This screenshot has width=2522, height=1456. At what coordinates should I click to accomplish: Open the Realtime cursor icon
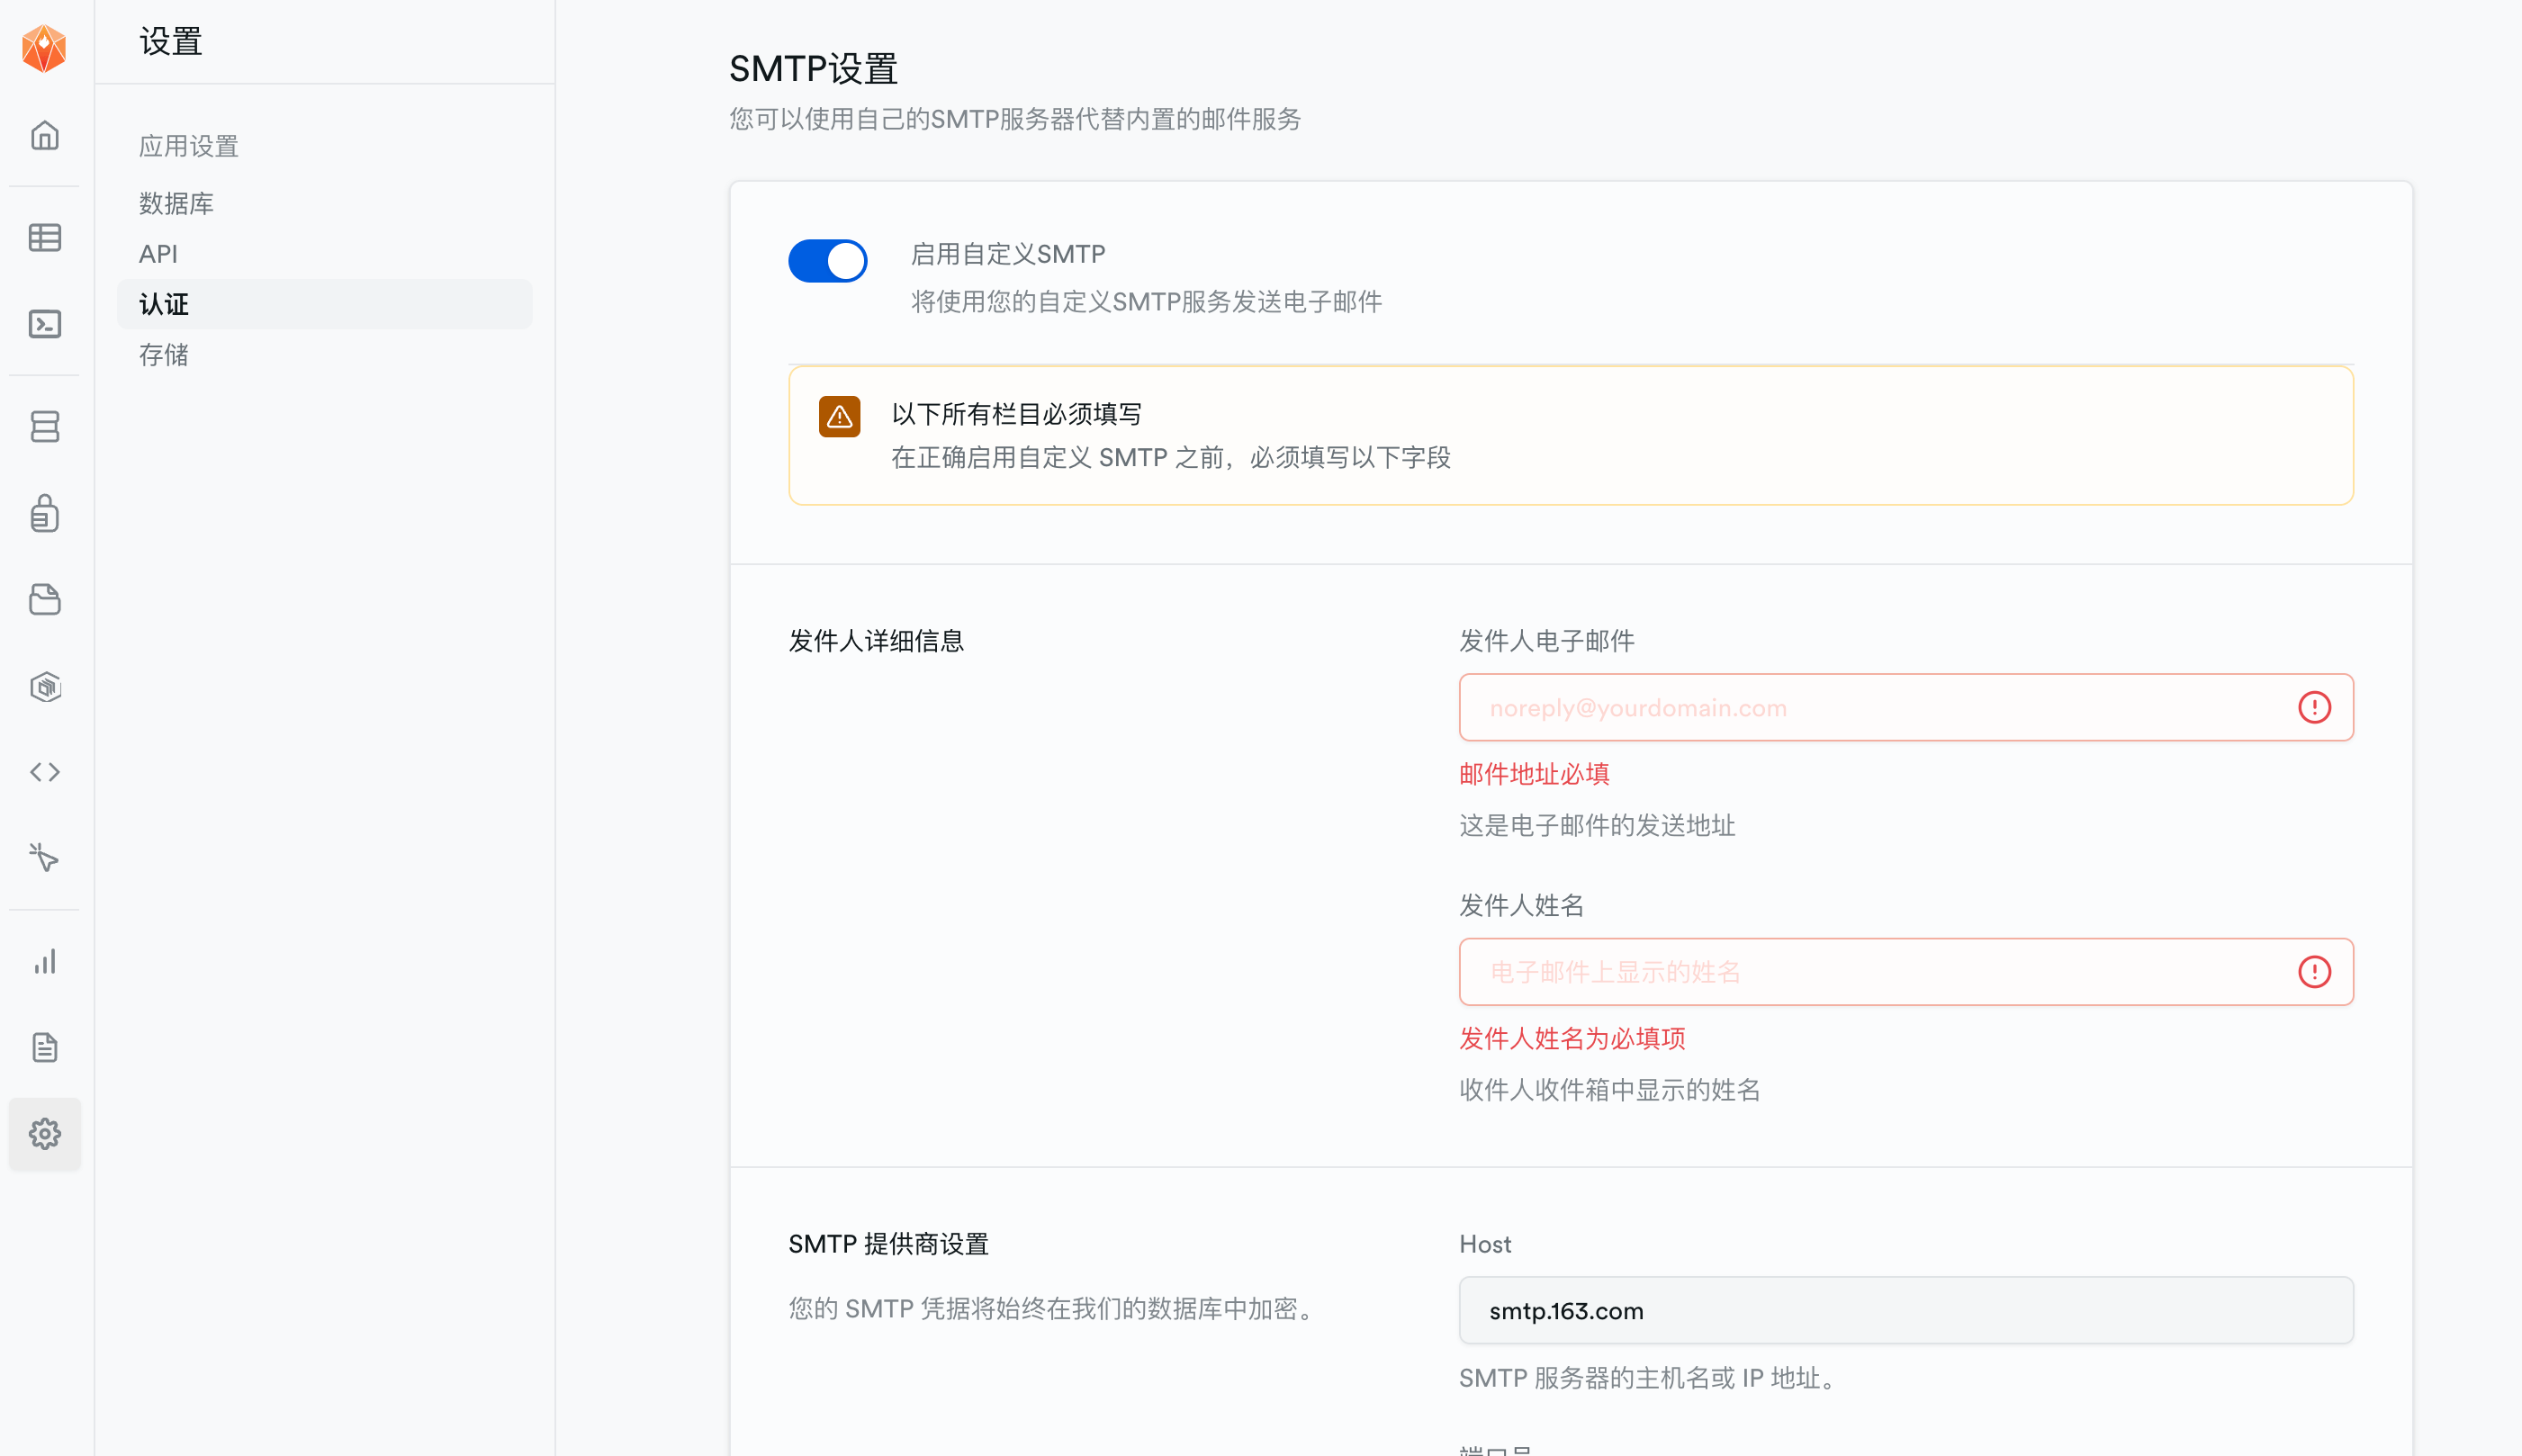44,857
